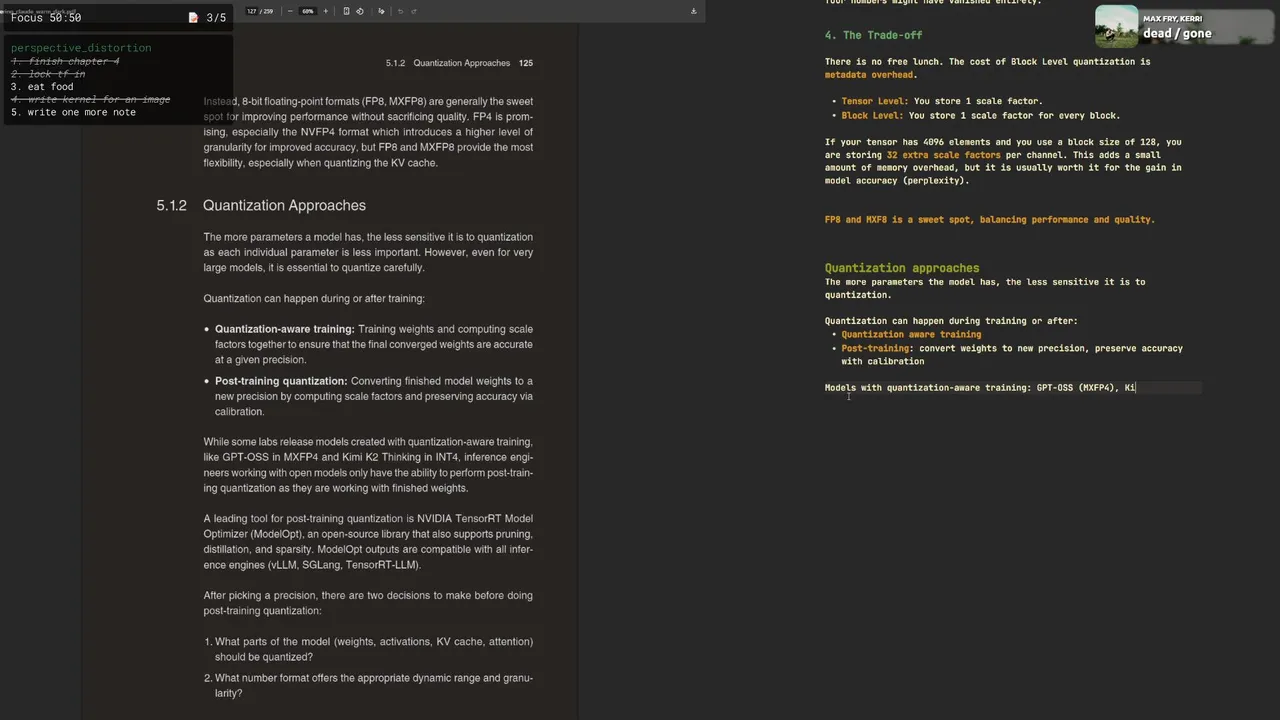Click the zoom out minus icon in PDF toolbar
Viewport: 1280px width, 720px height.
(x=290, y=11)
